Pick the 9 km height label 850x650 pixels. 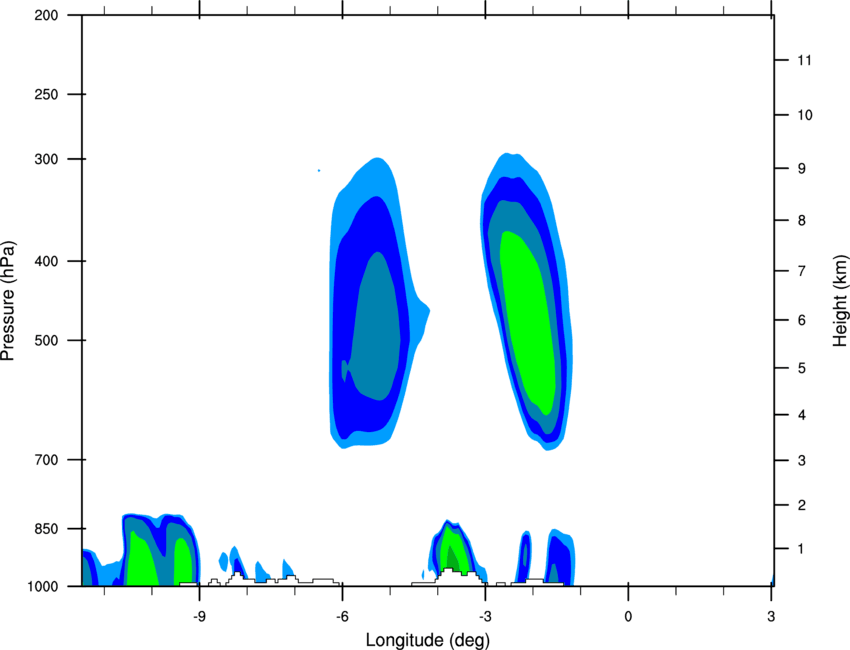[x=802, y=169]
